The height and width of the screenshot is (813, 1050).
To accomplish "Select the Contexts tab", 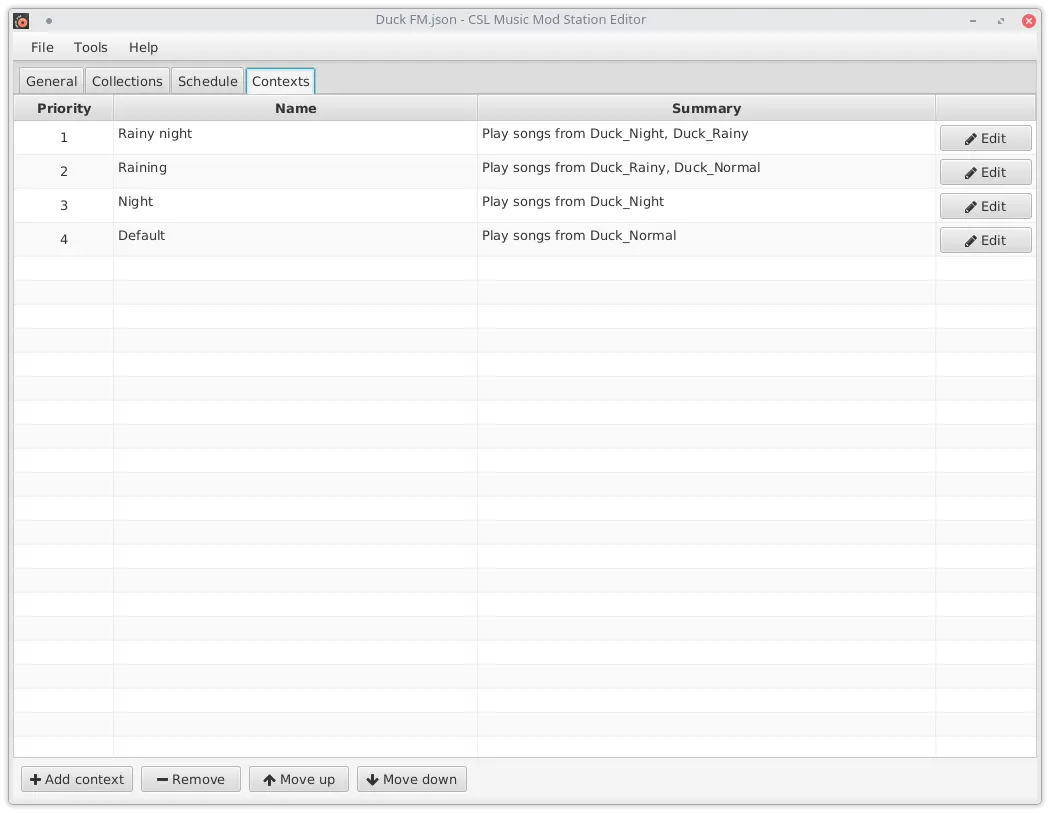I will [281, 81].
